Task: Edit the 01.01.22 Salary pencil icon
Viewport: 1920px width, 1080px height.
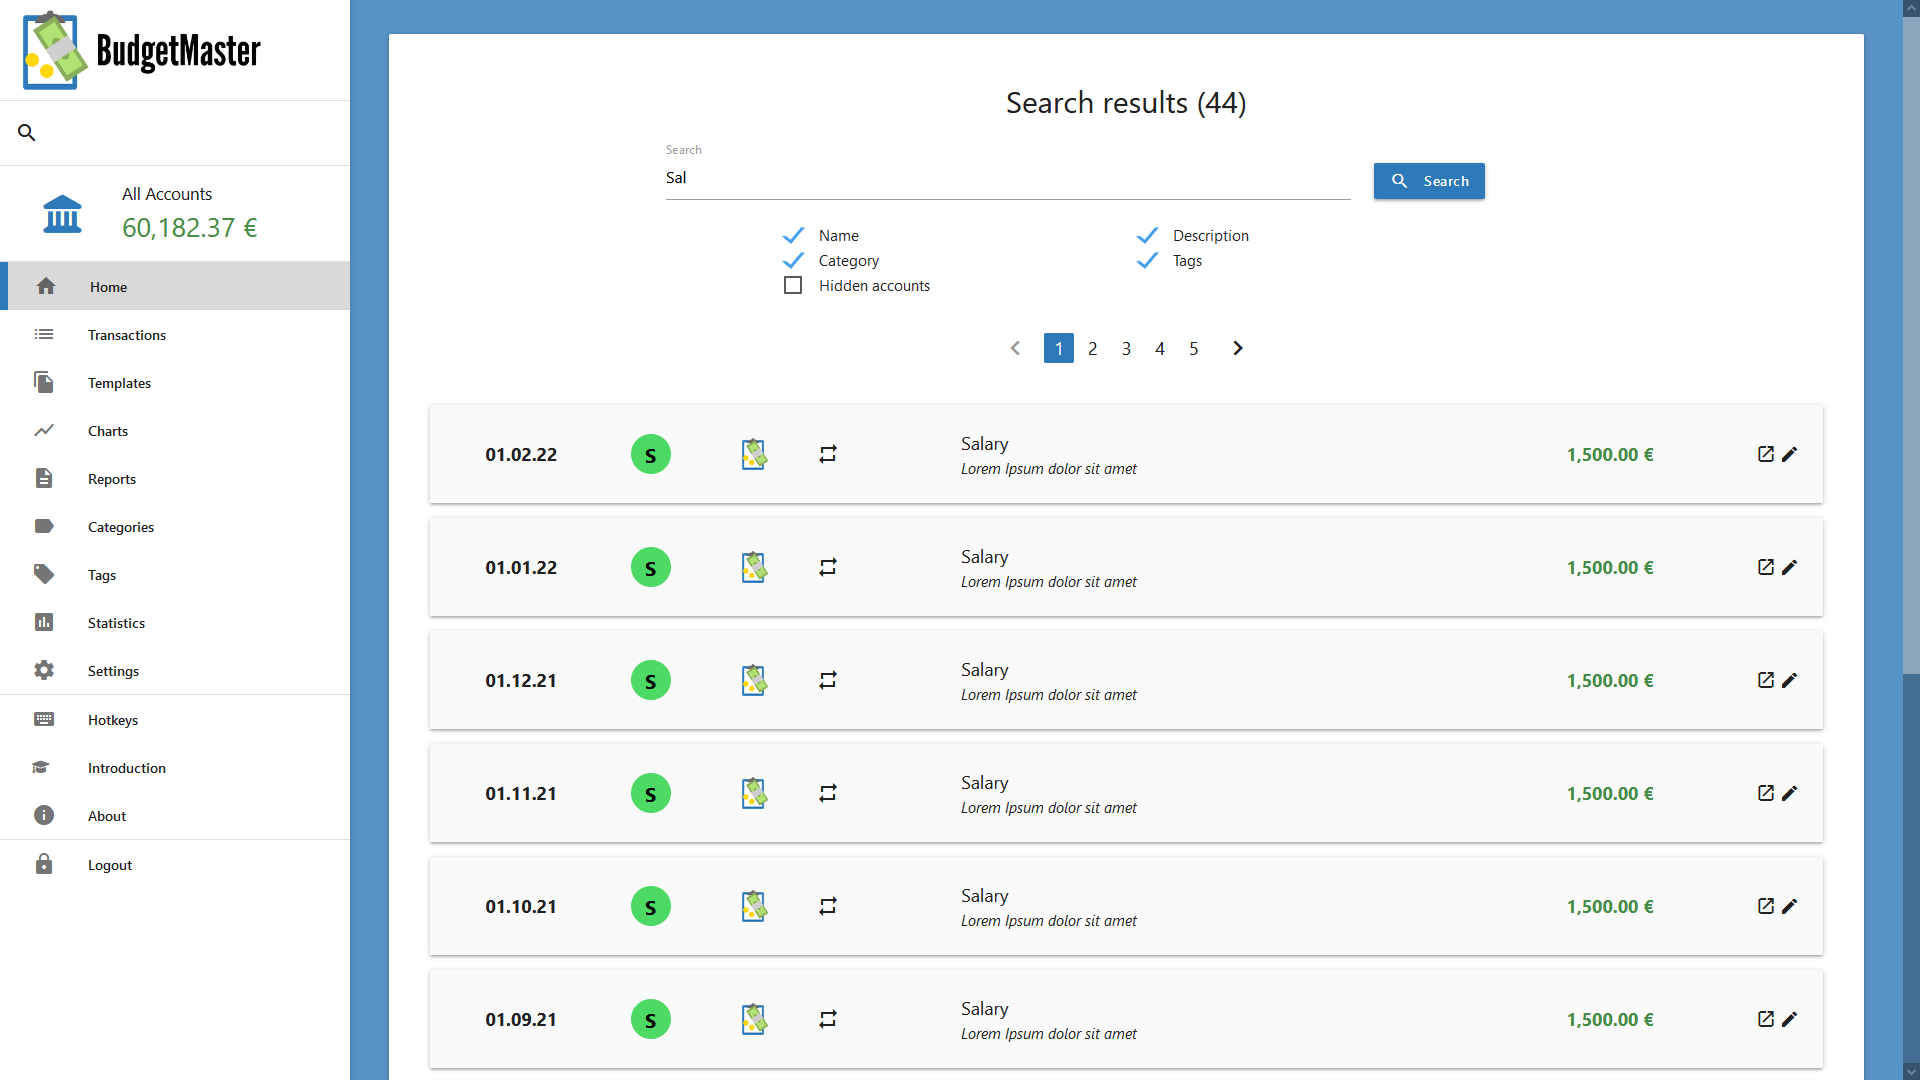Action: pyautogui.click(x=1789, y=567)
